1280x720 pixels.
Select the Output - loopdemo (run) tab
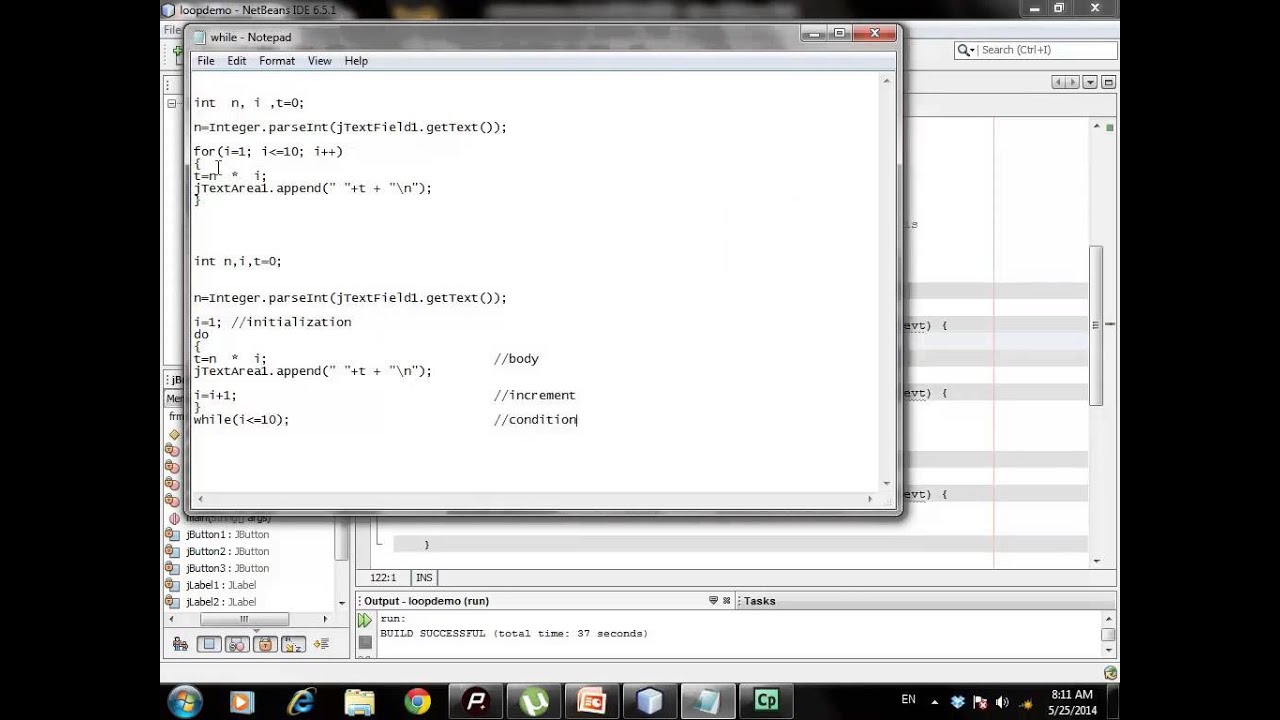[x=426, y=601]
